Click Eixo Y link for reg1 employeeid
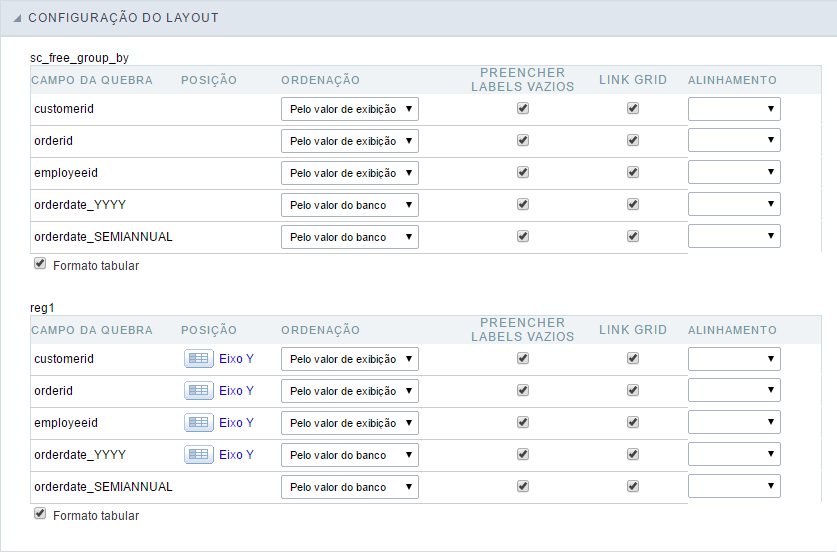Image resolution: width=837 pixels, height=552 pixels. coord(236,423)
